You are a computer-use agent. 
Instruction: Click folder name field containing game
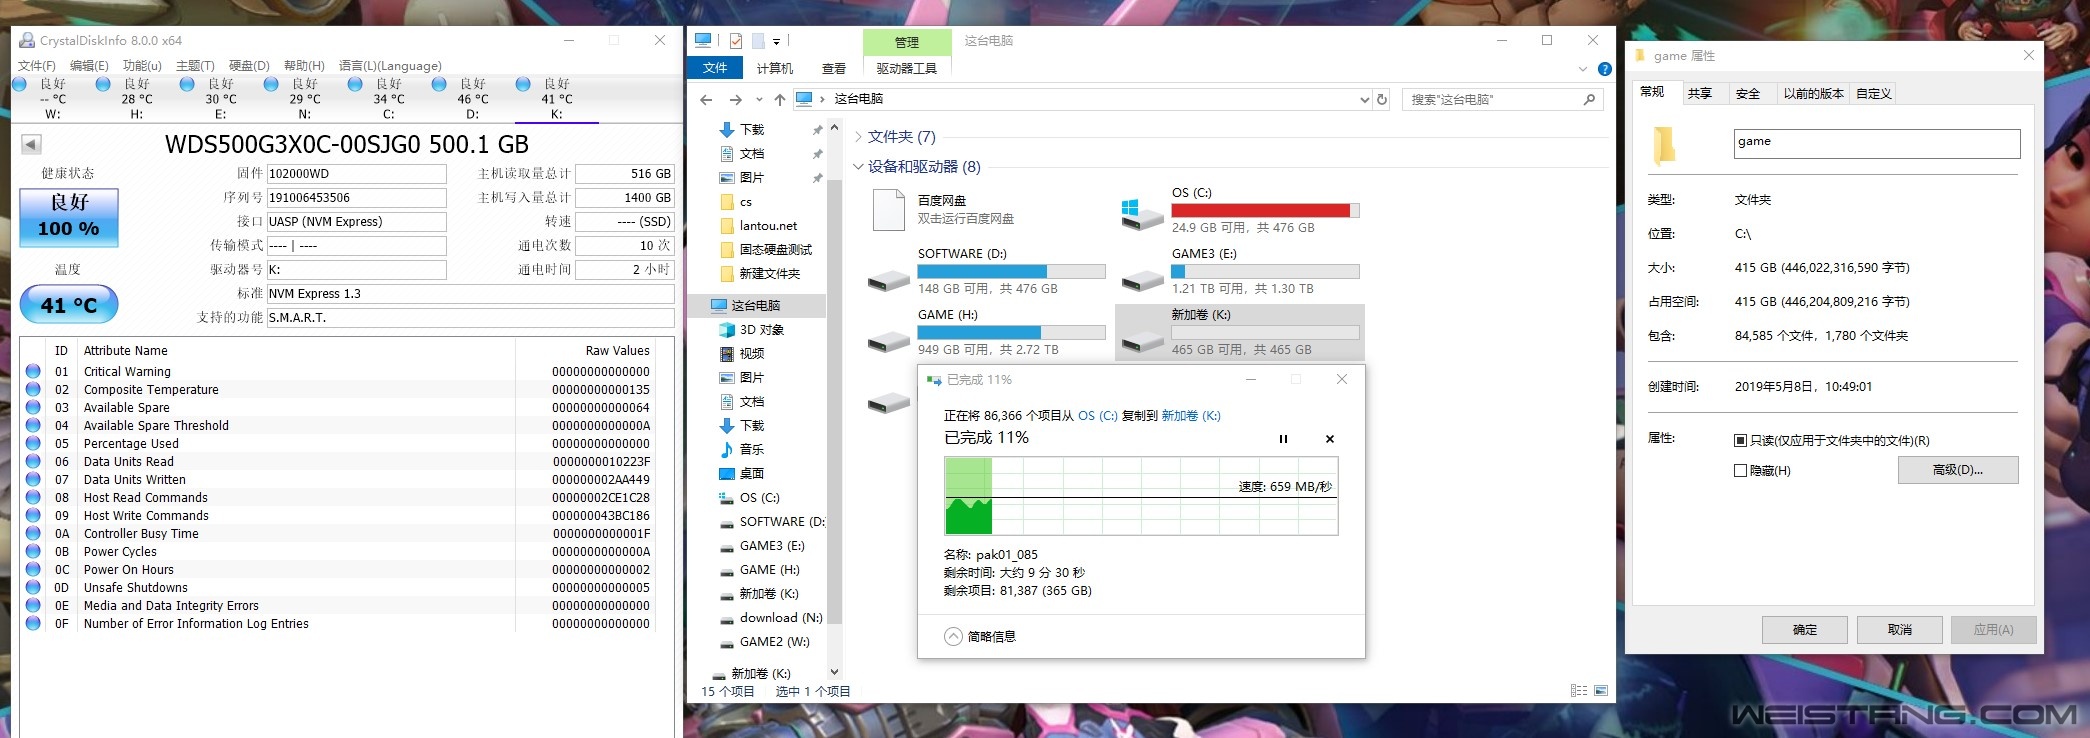point(1877,143)
